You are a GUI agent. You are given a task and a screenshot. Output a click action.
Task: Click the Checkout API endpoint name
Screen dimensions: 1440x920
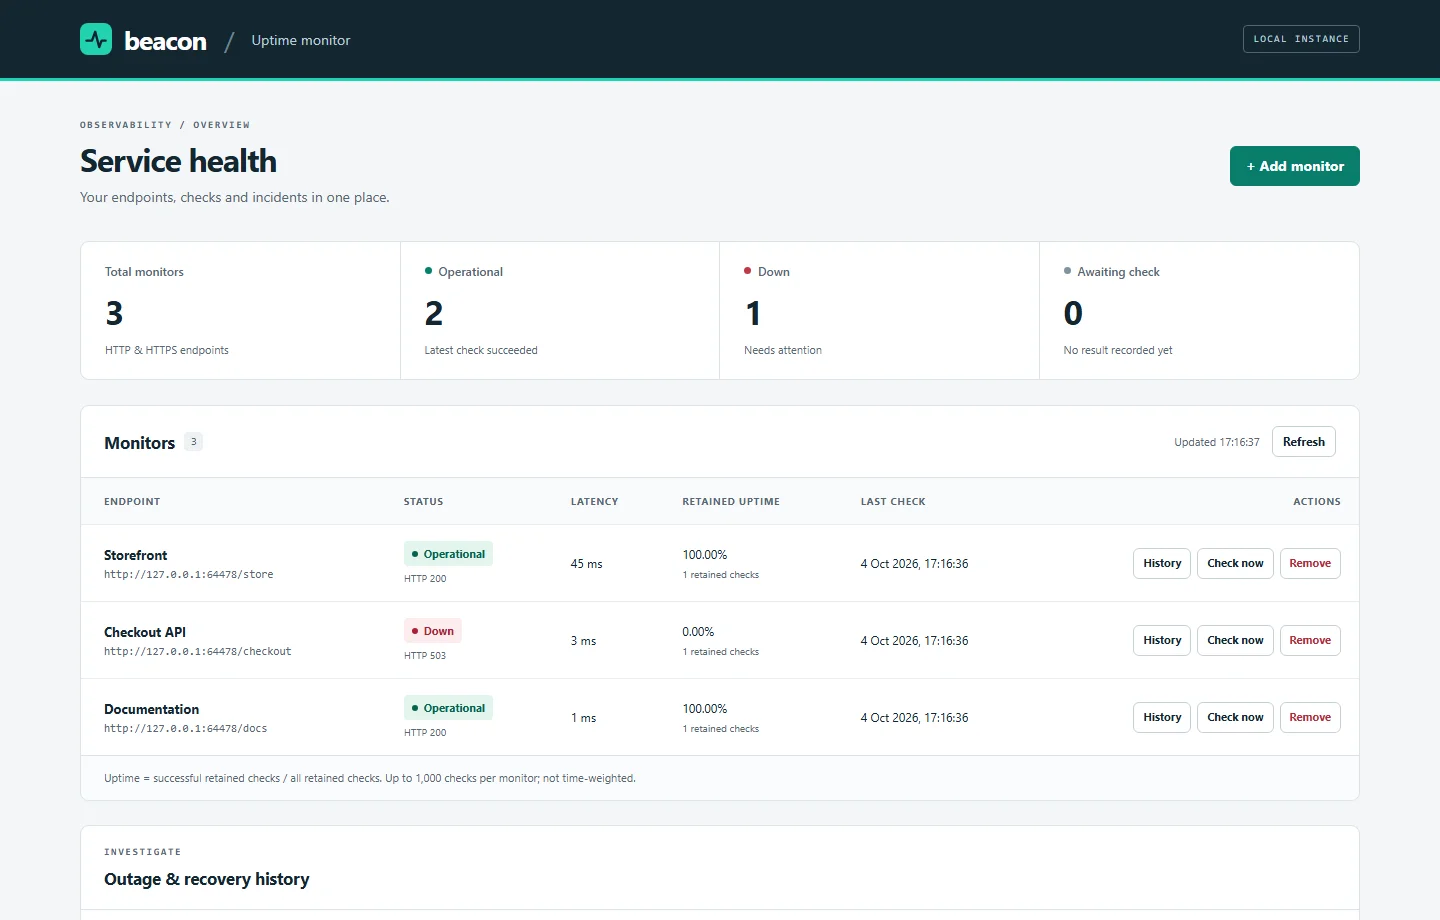pyautogui.click(x=145, y=632)
